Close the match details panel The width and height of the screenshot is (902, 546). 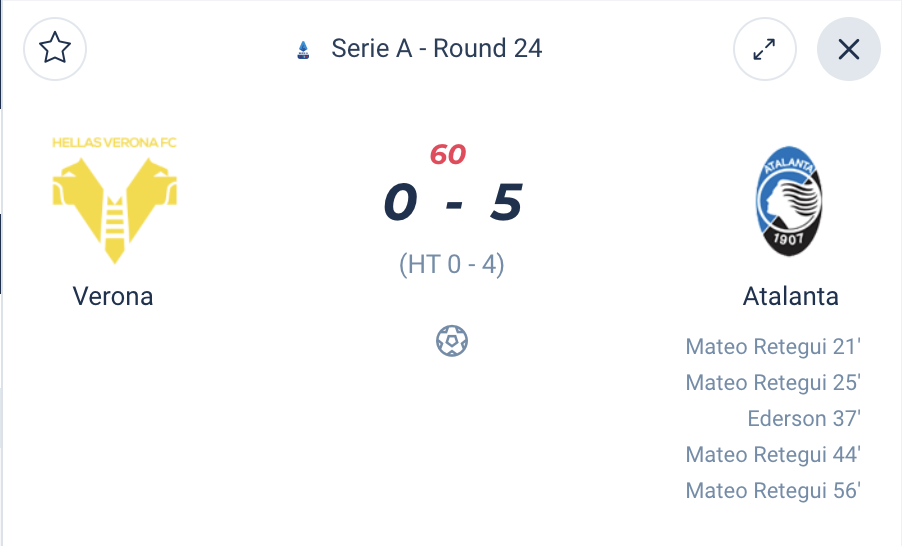click(x=848, y=49)
